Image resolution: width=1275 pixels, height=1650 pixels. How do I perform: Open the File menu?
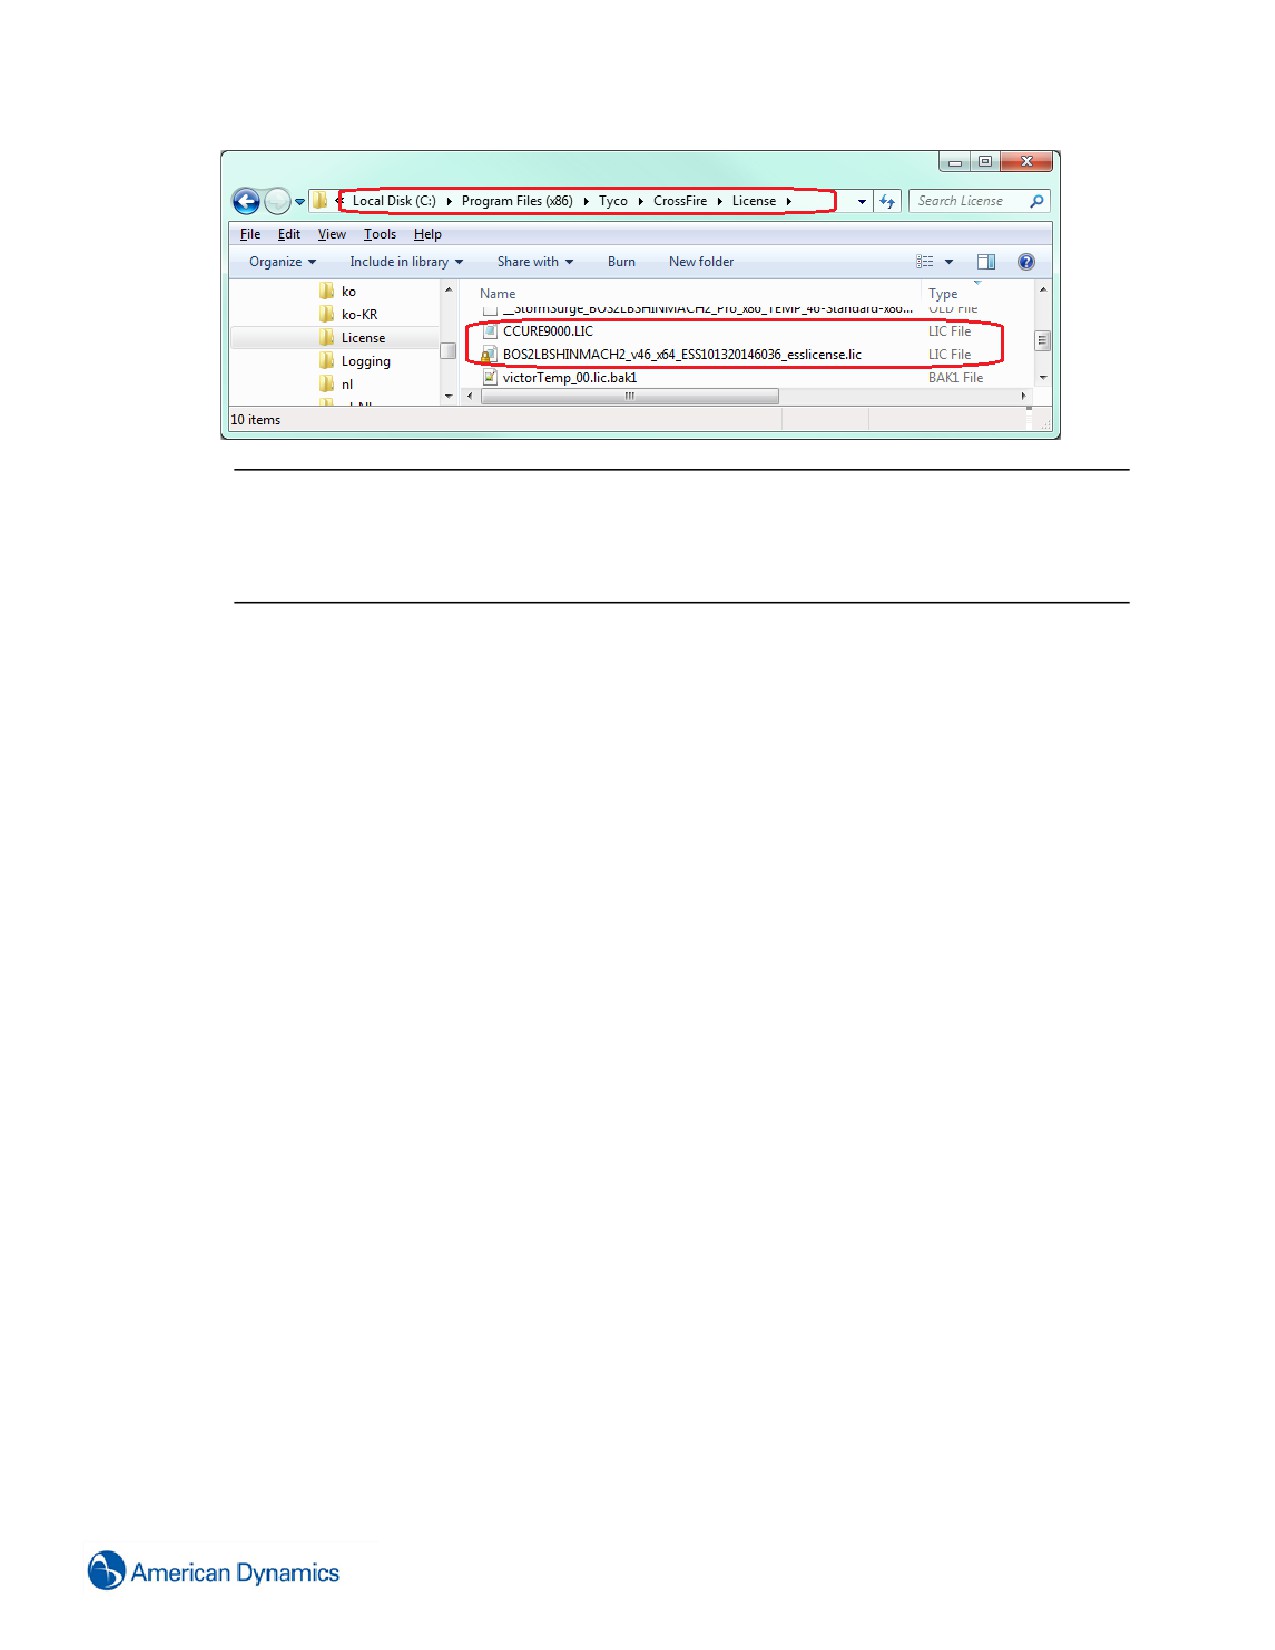[250, 235]
